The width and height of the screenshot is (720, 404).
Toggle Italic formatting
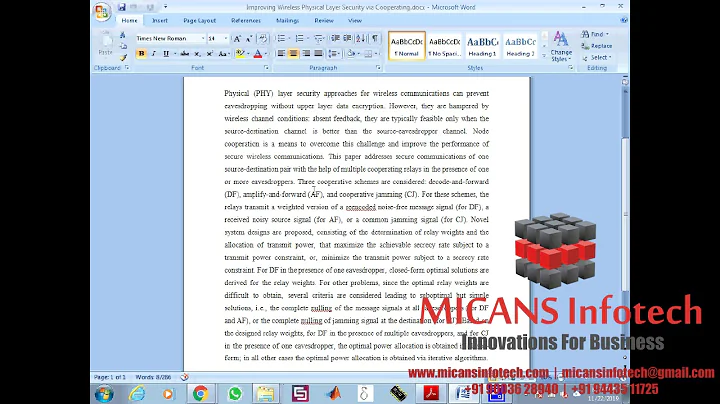point(154,54)
